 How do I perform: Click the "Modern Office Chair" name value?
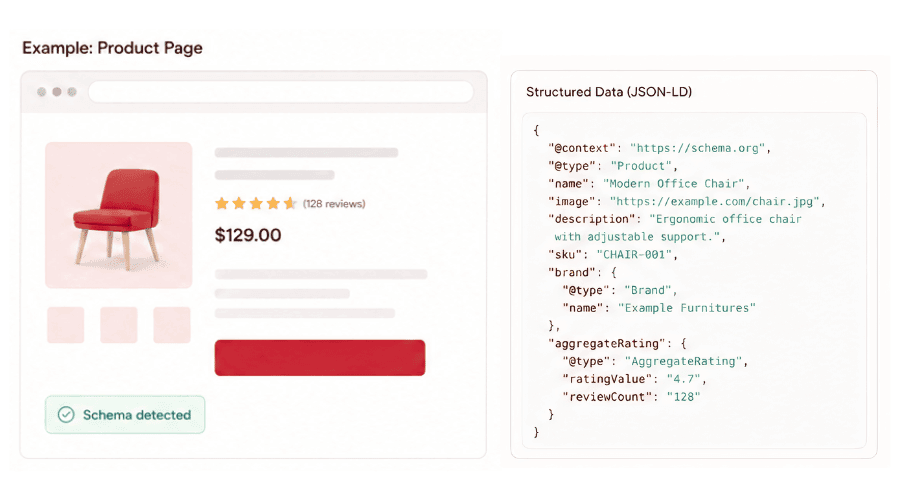coord(673,184)
